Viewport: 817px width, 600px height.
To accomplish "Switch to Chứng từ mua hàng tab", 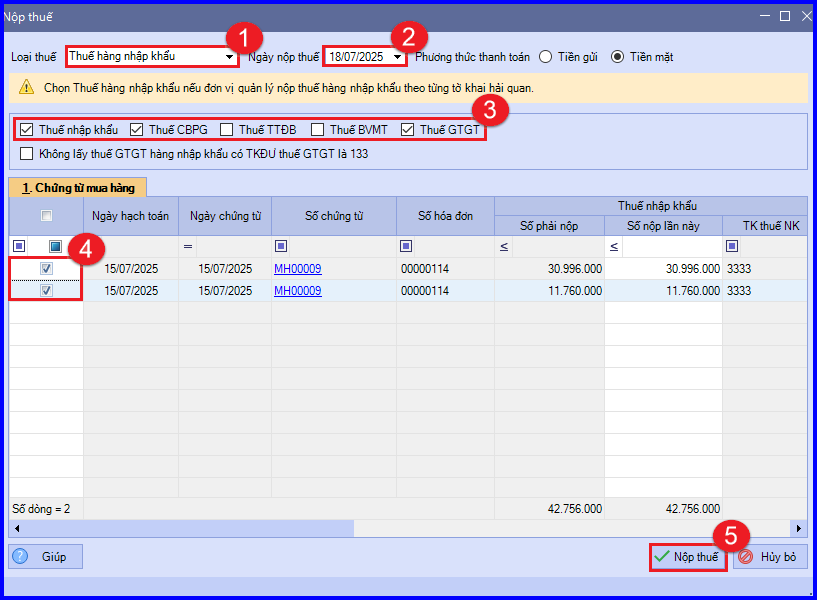I will click(78, 188).
